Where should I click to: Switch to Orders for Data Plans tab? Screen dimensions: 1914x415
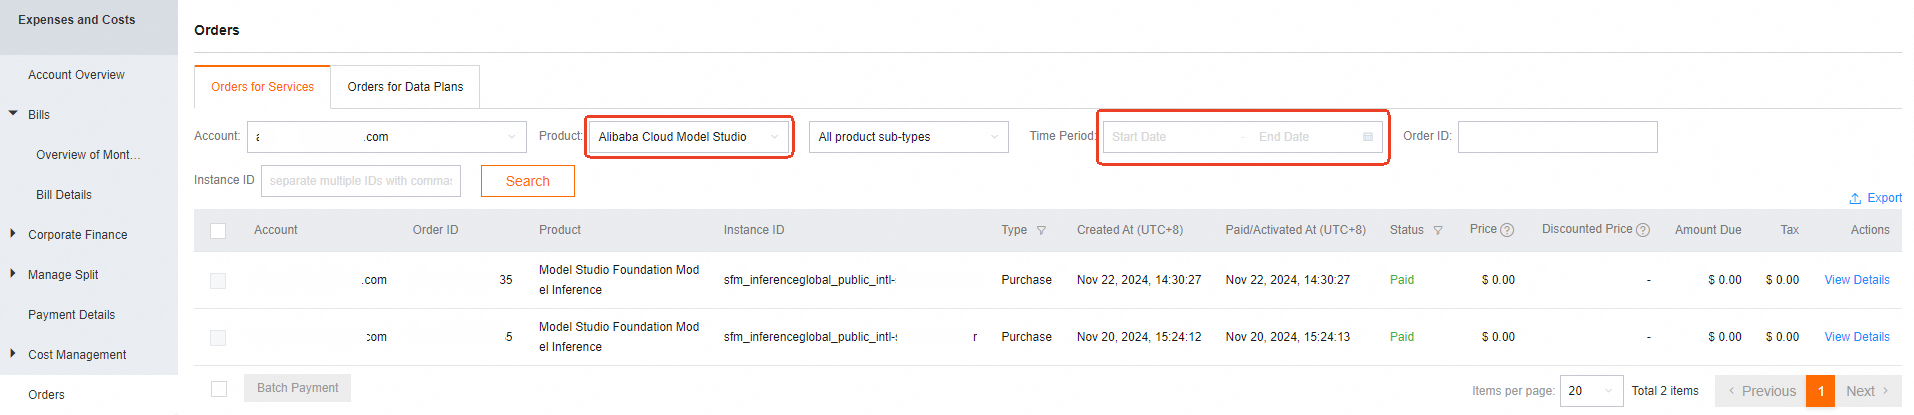405,87
